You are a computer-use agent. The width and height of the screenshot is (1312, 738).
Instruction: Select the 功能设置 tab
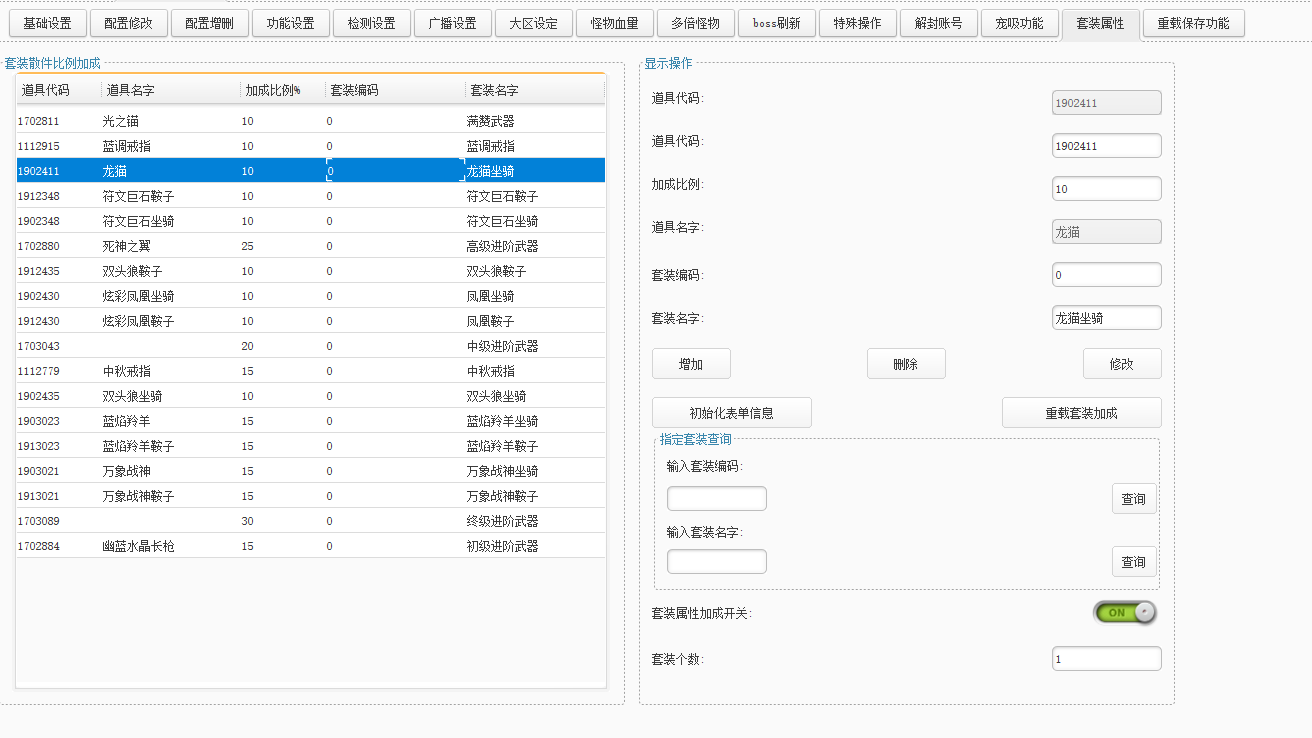[290, 23]
